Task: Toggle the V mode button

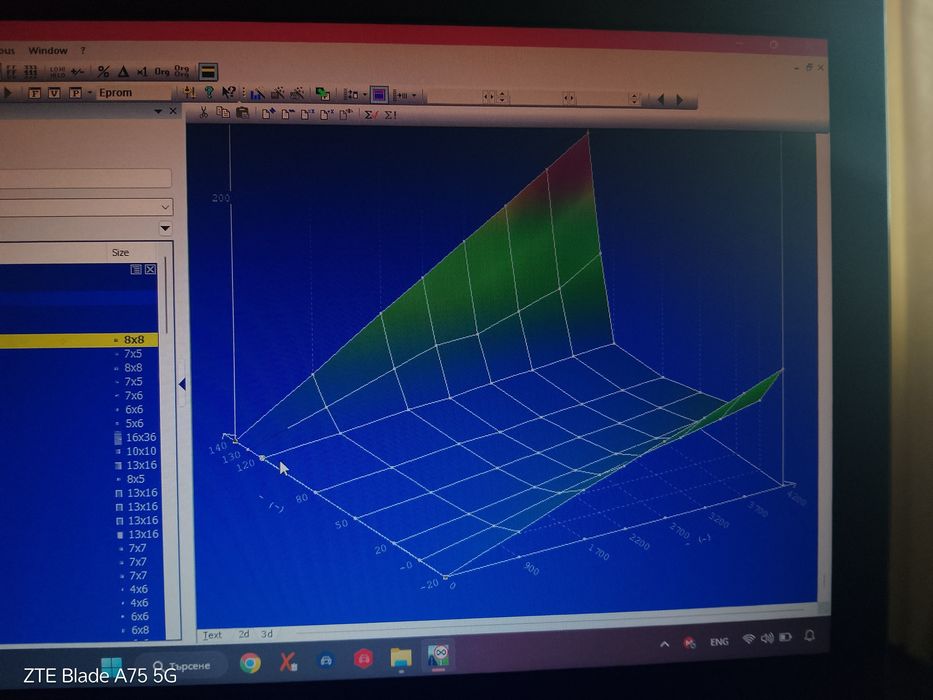Action: (x=54, y=93)
